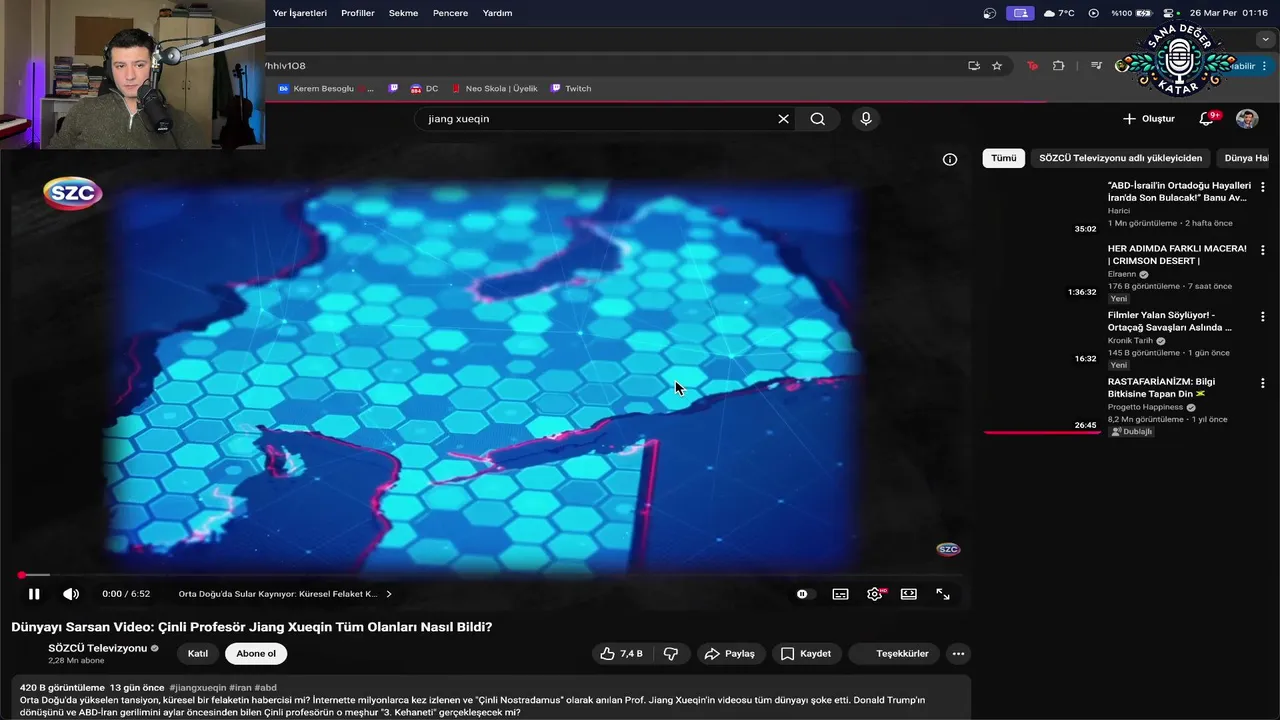Image resolution: width=1280 pixels, height=720 pixels.
Task: Run search with the magnifier icon
Action: pyautogui.click(x=818, y=119)
